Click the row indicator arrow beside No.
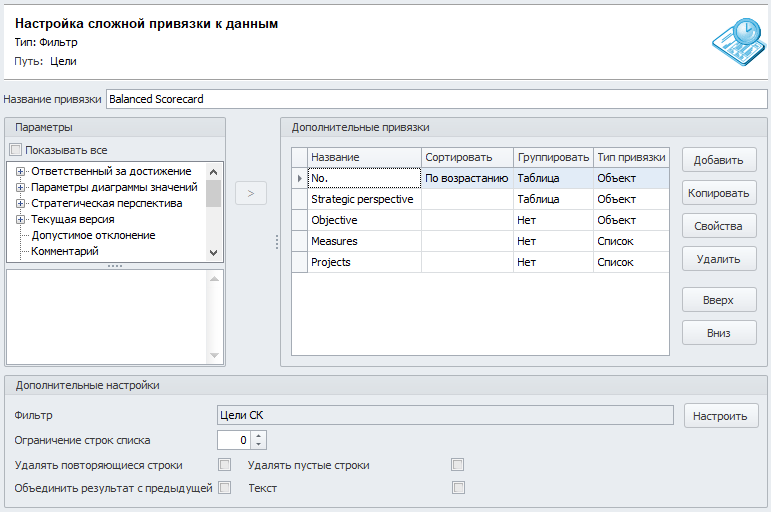Viewport: 771px width, 512px height. point(299,178)
